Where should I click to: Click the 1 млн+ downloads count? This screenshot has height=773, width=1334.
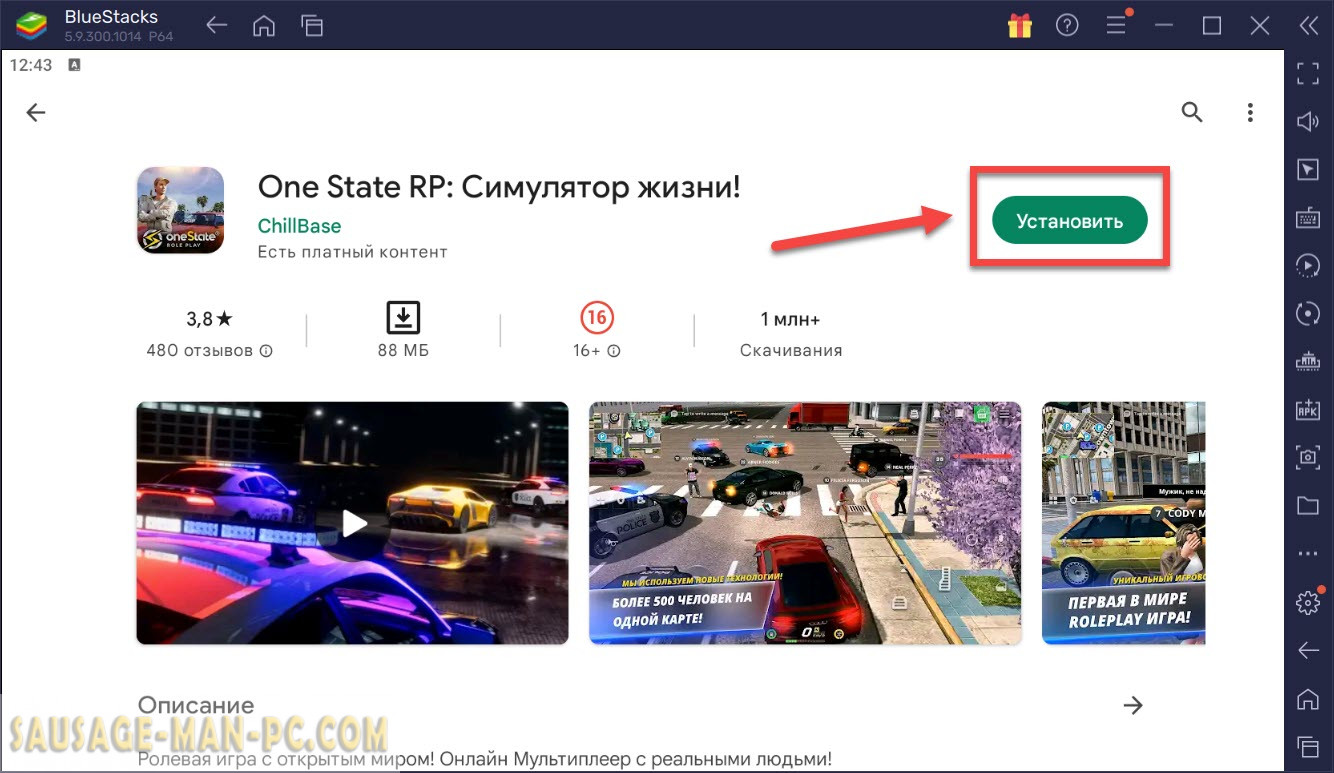[790, 319]
